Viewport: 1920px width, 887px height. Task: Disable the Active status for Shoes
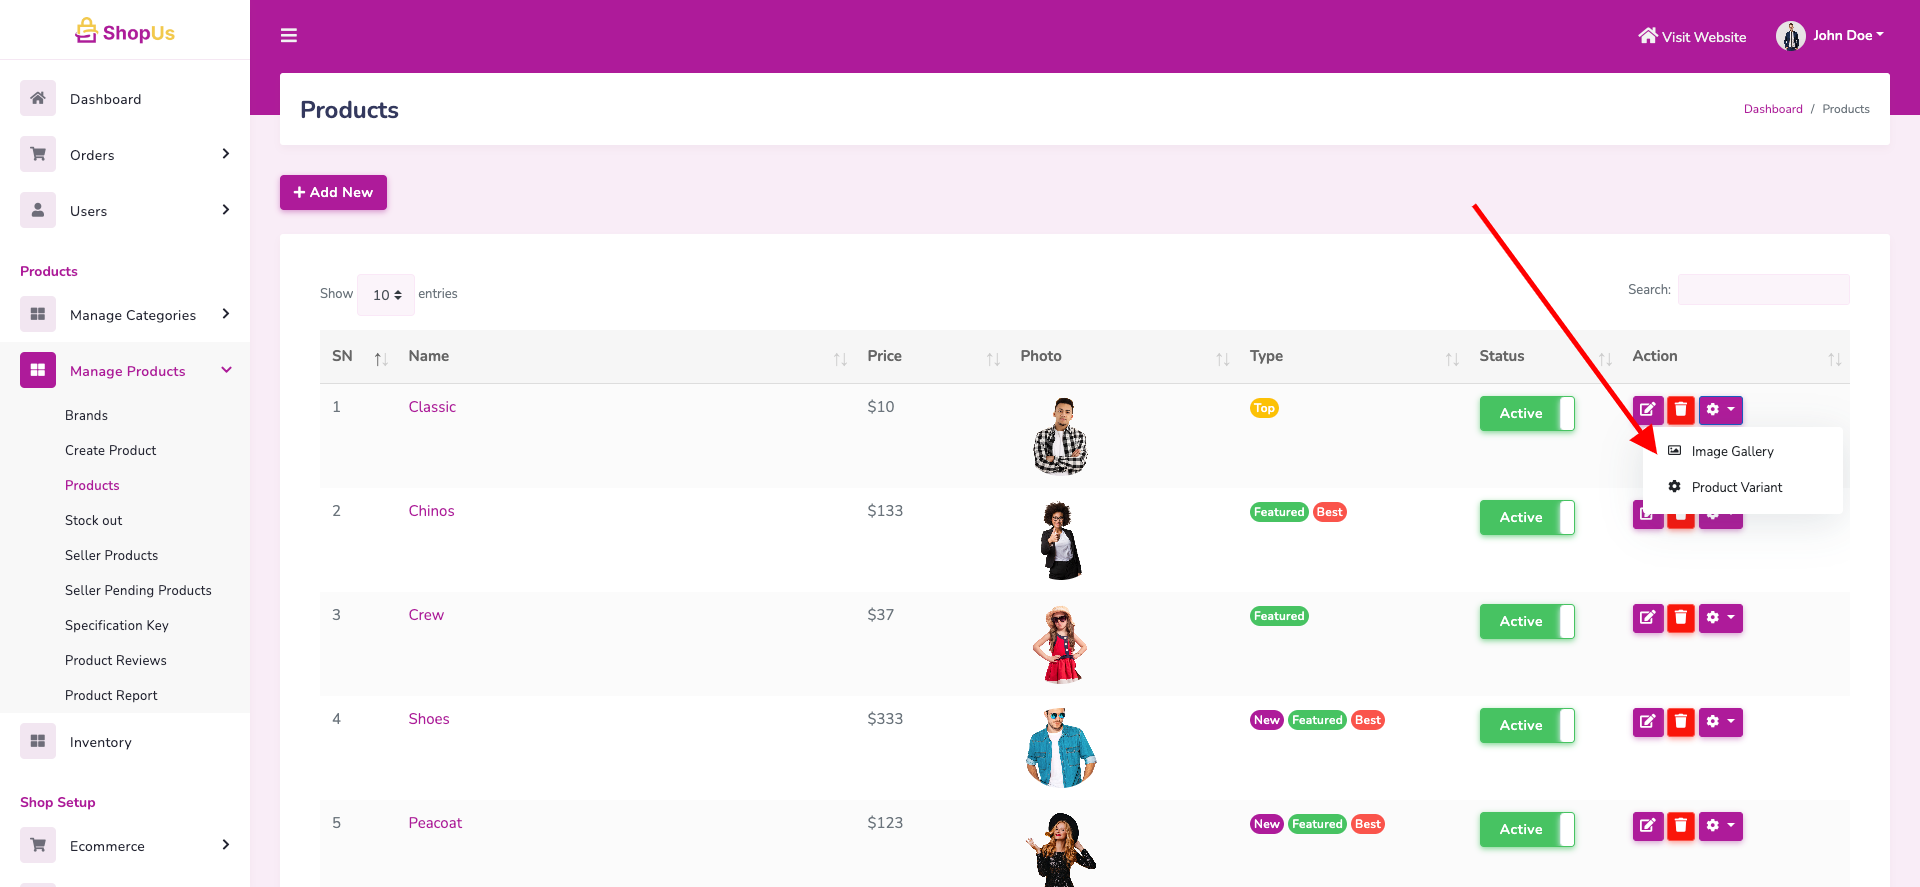(1526, 726)
